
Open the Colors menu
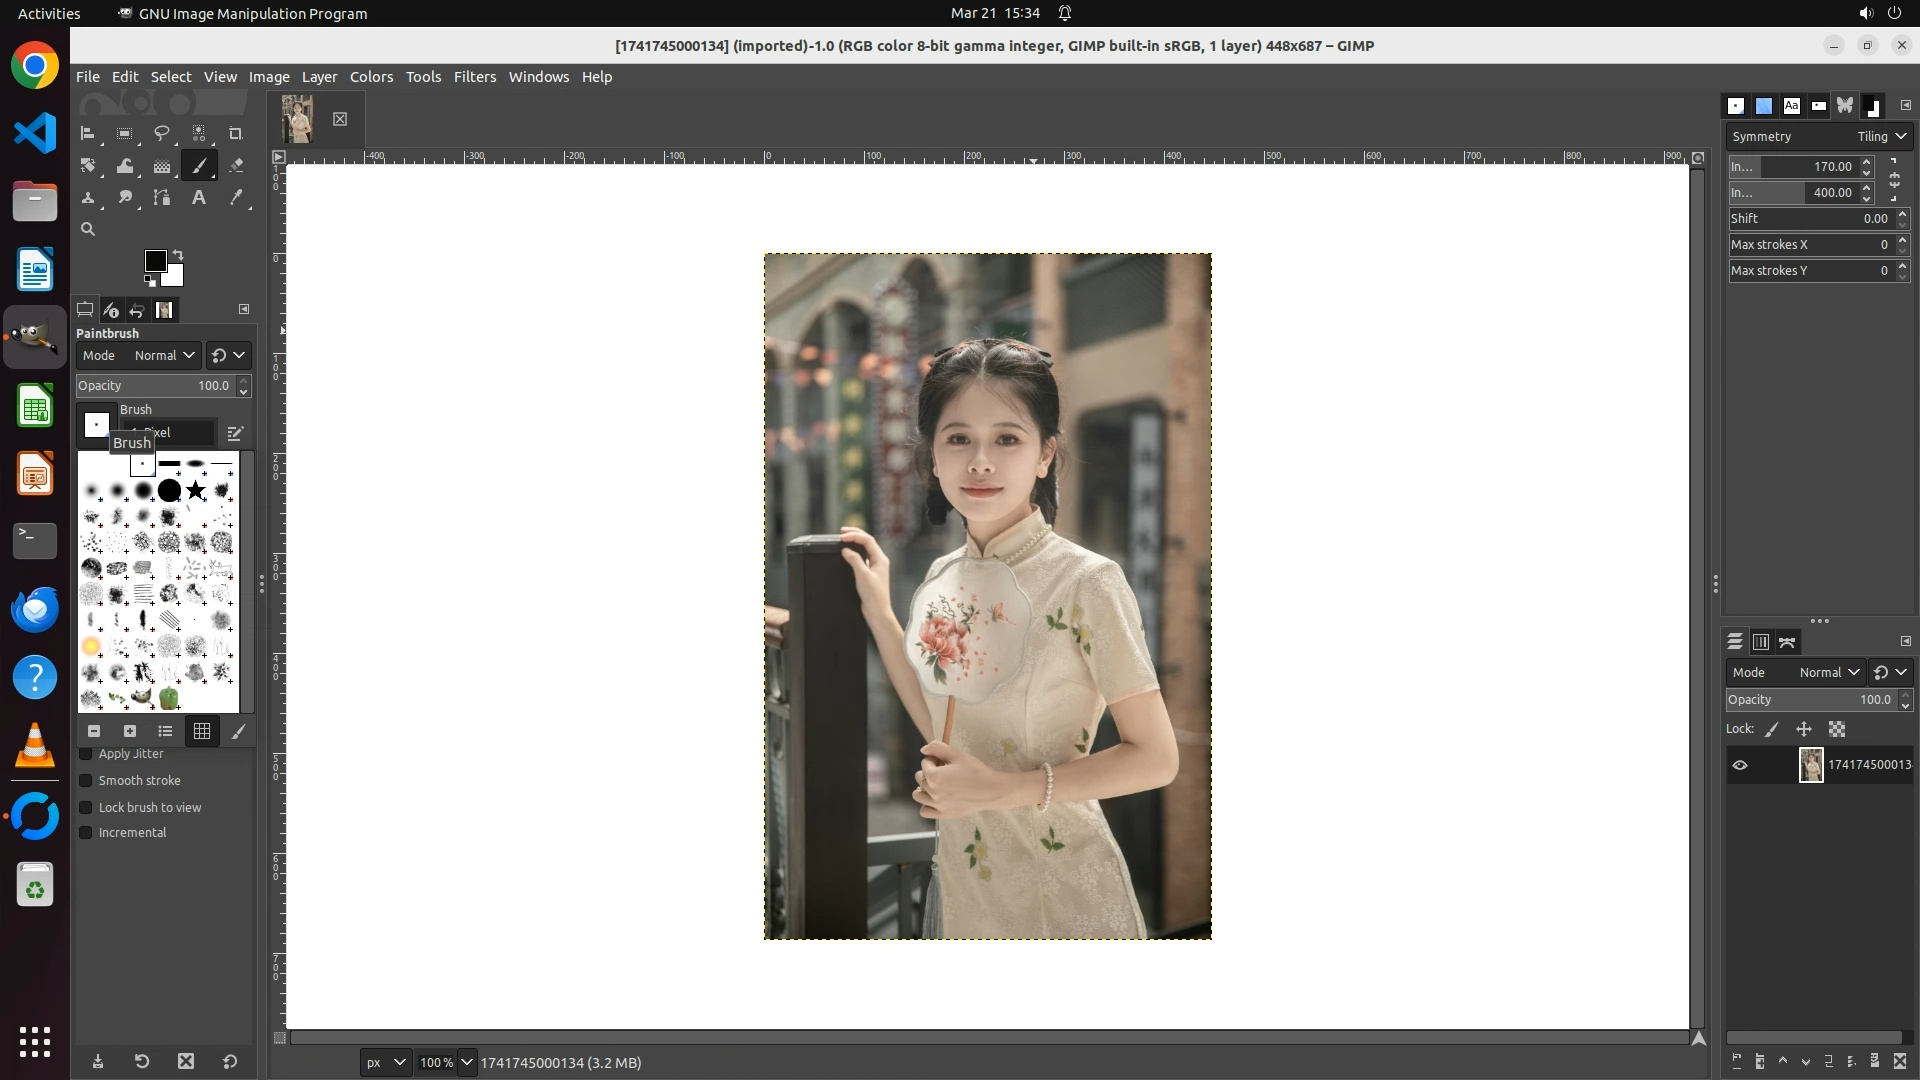pyautogui.click(x=371, y=77)
